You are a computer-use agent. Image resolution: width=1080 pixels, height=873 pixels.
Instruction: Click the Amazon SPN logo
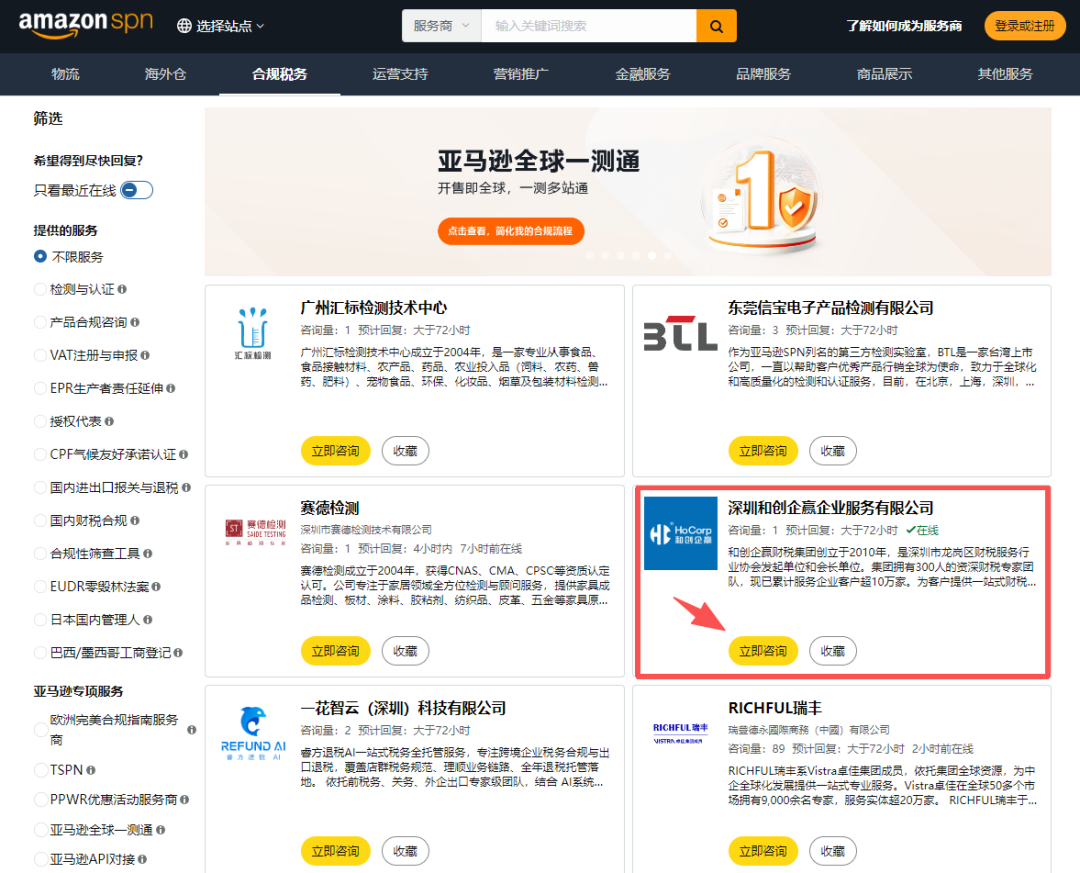[86, 25]
